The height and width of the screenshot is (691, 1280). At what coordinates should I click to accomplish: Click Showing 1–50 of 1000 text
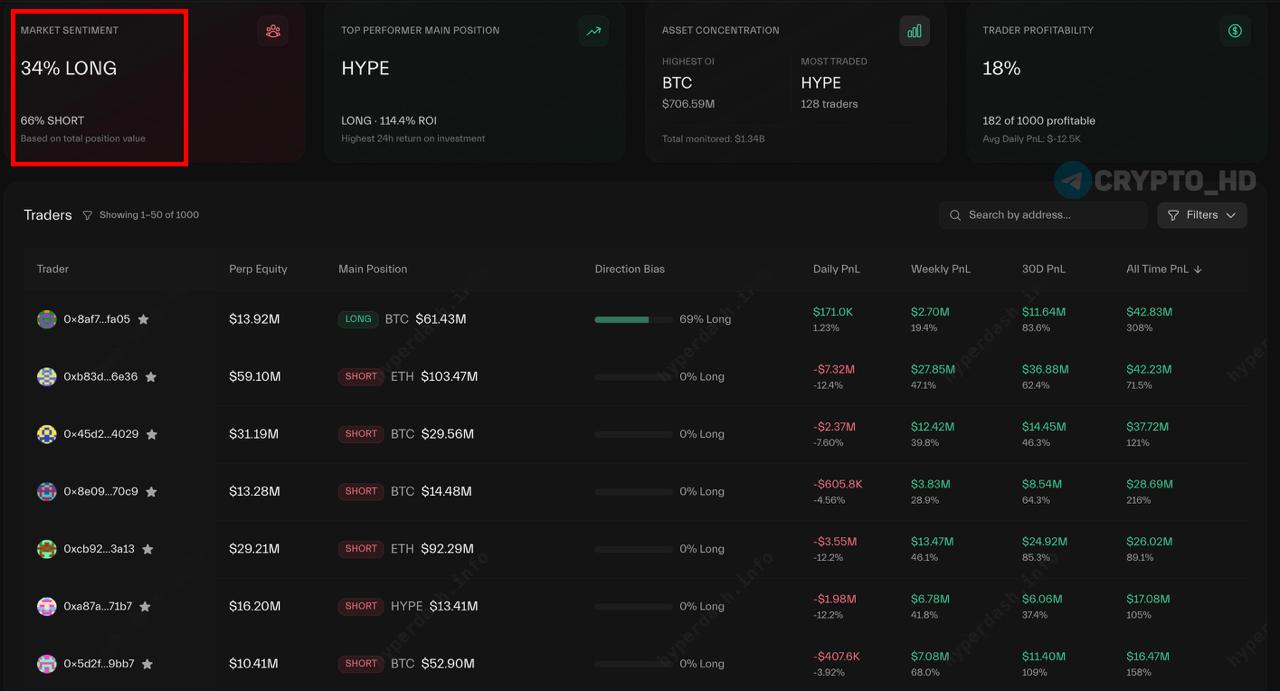point(149,215)
